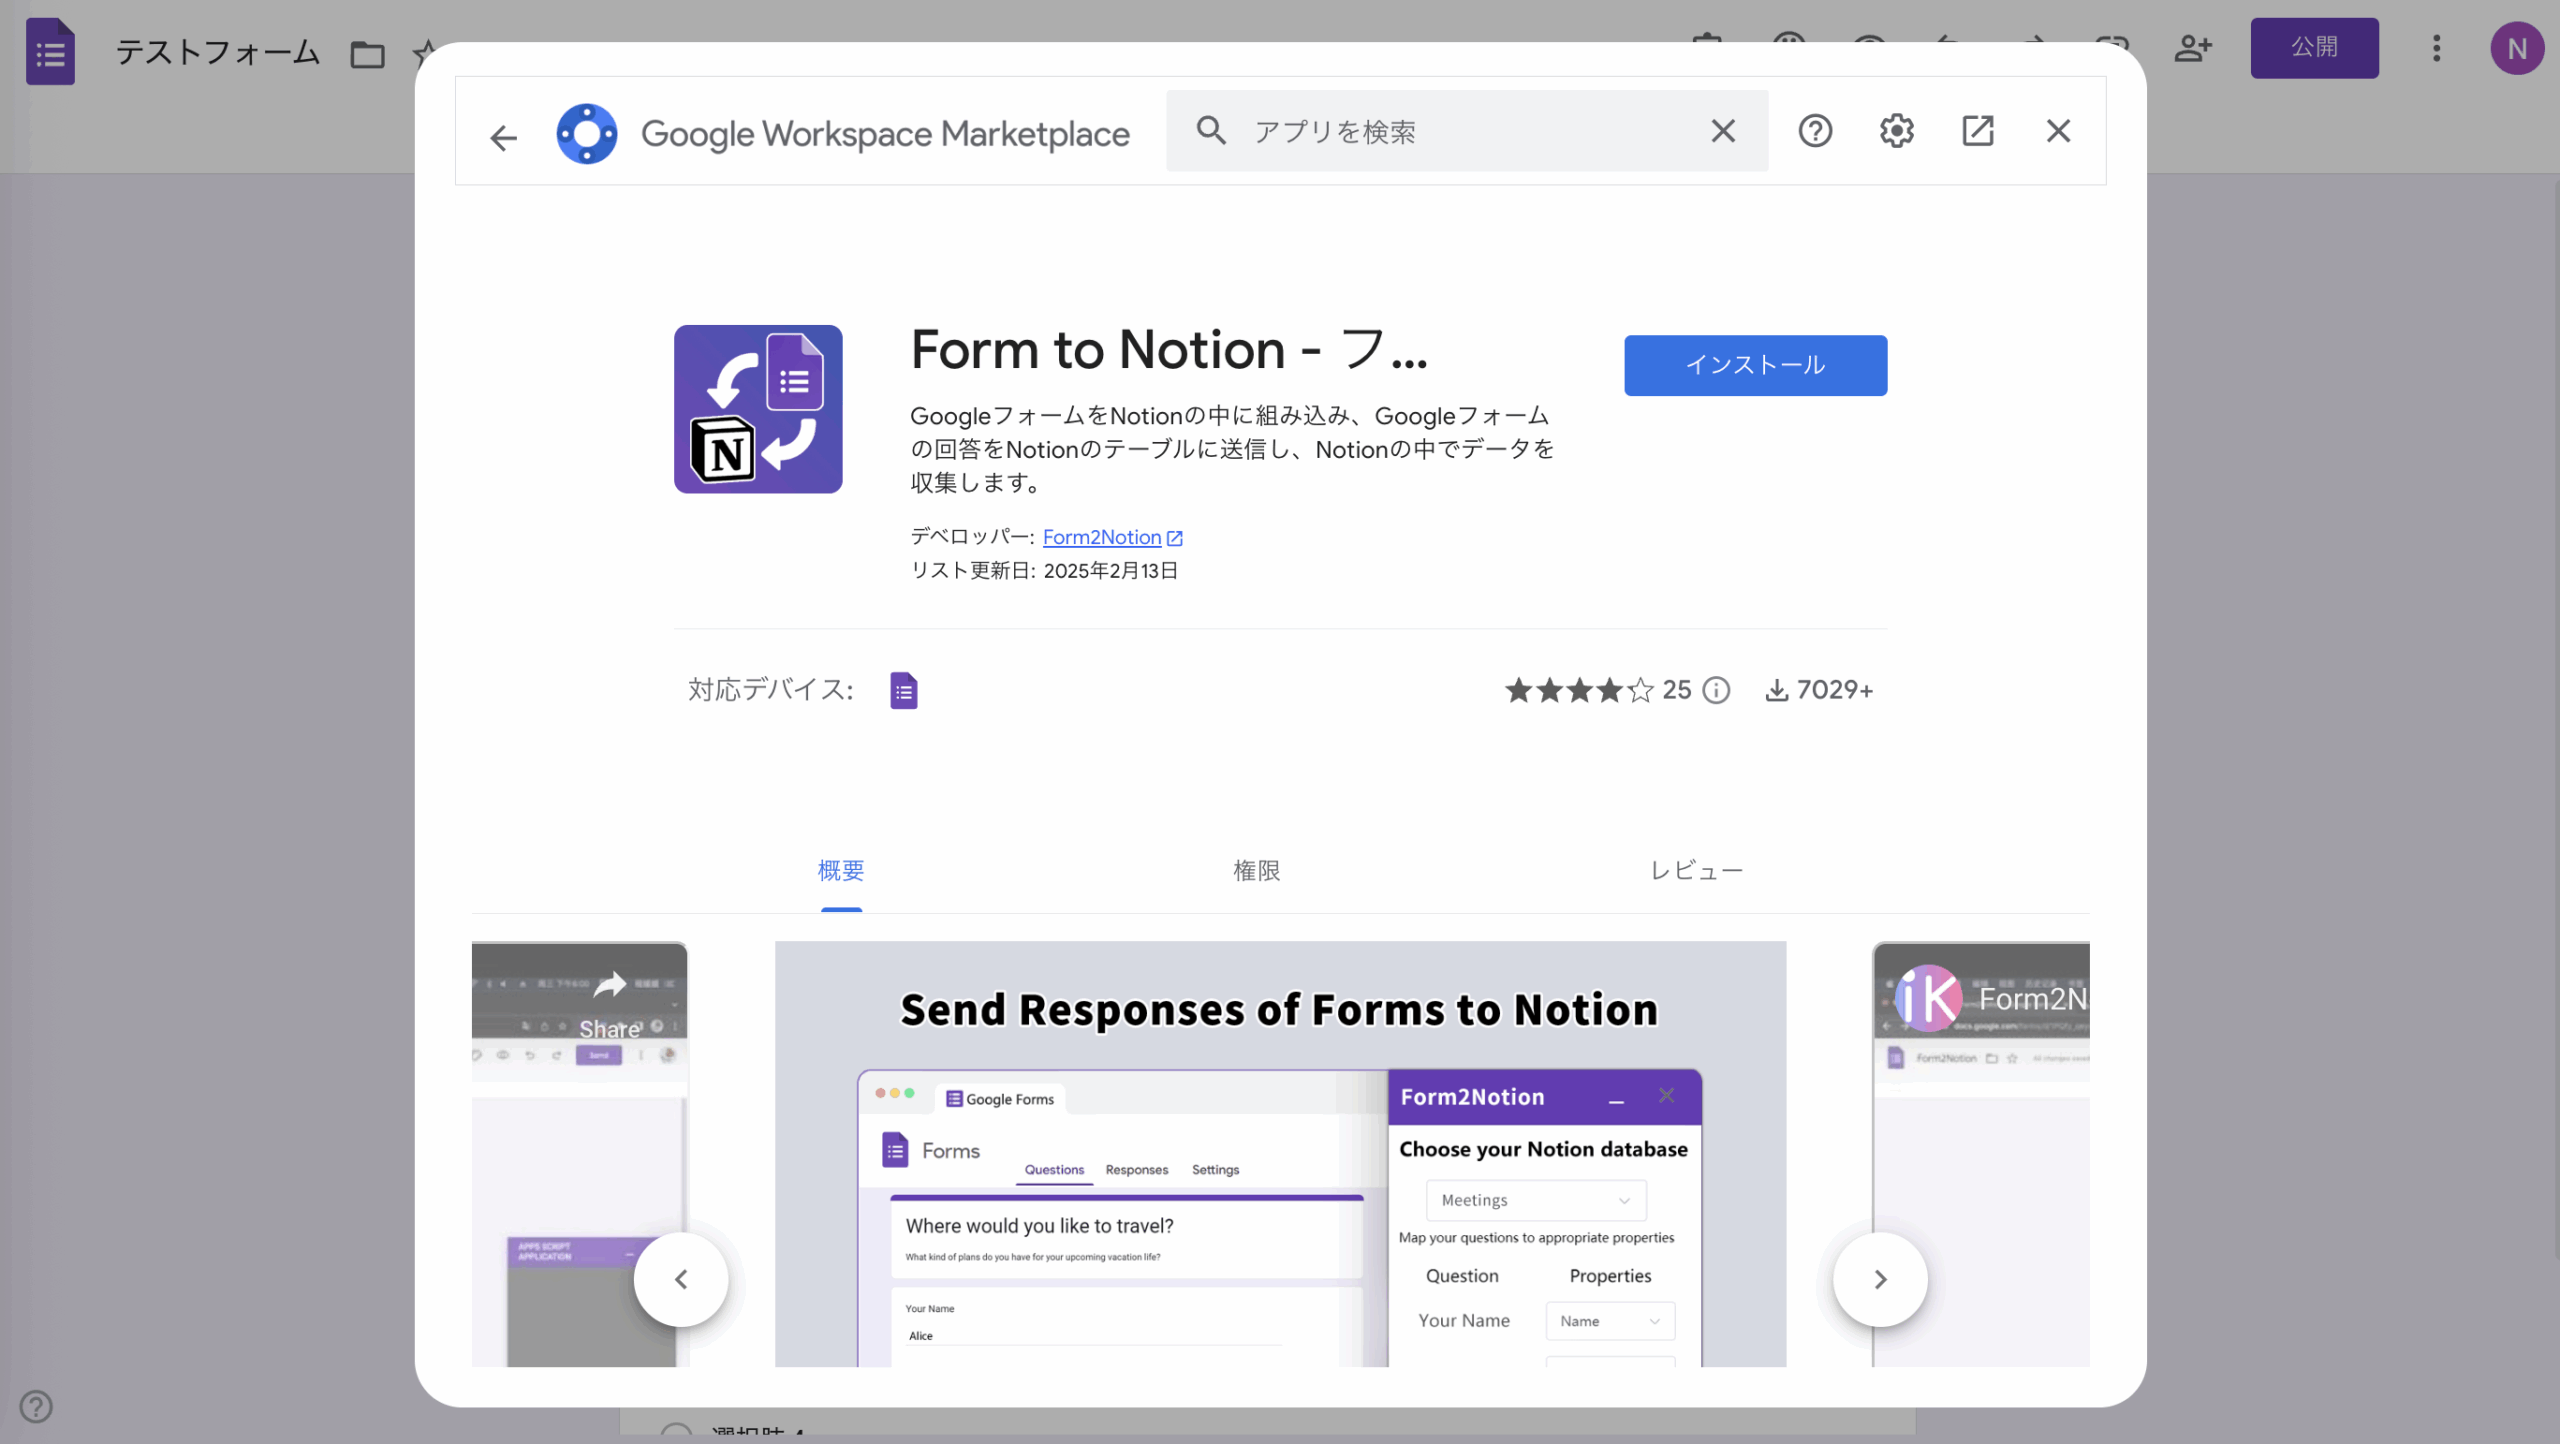Open the Marketplace help icon
Image resolution: width=2560 pixels, height=1444 pixels.
click(x=1815, y=131)
